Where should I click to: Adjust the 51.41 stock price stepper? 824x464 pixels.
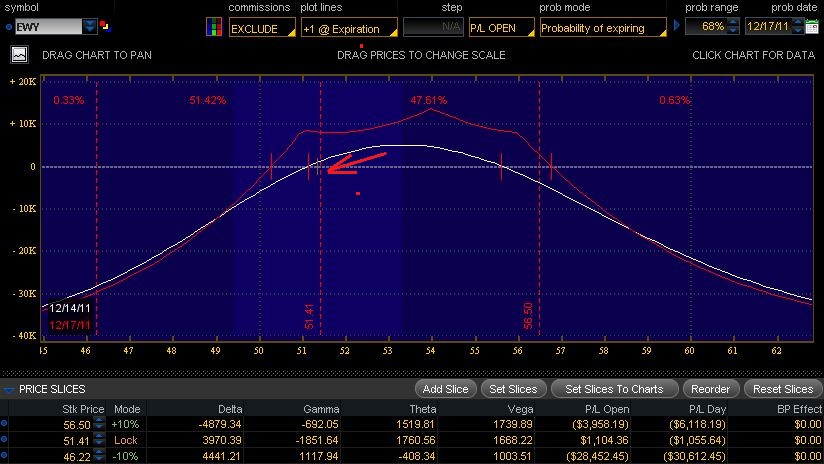[99, 440]
